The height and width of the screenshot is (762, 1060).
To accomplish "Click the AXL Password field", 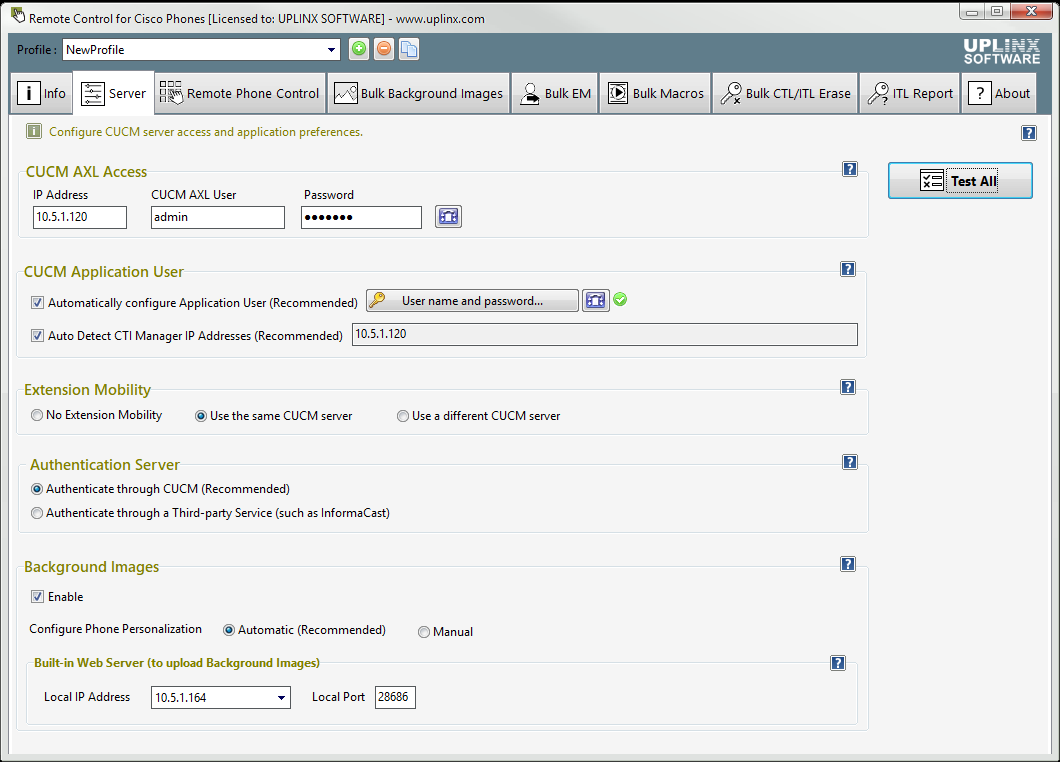I will click(x=362, y=217).
